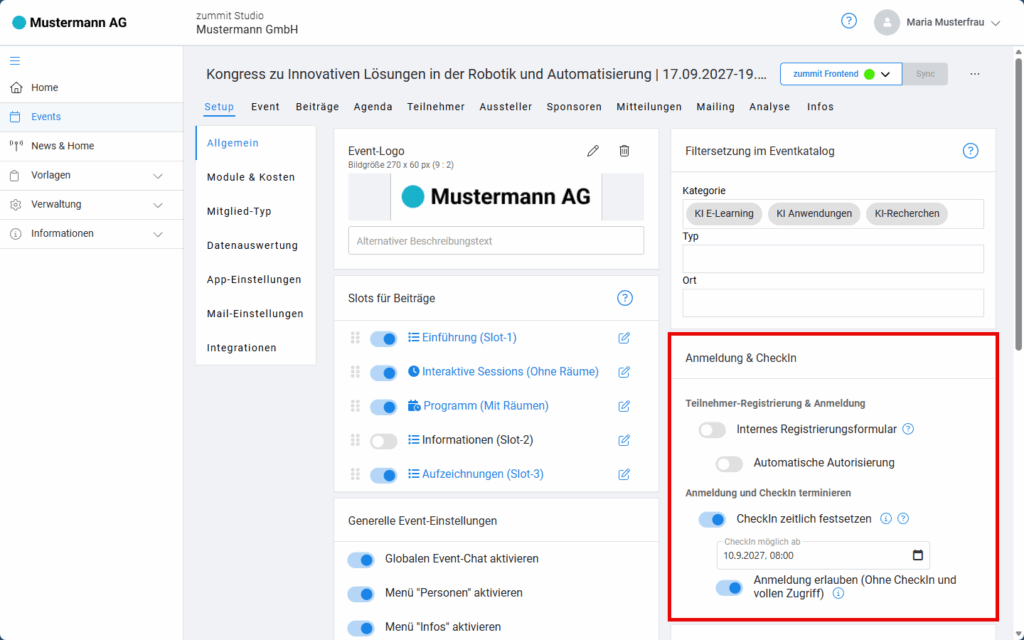Open the Teilnehmer tab

tap(435, 107)
